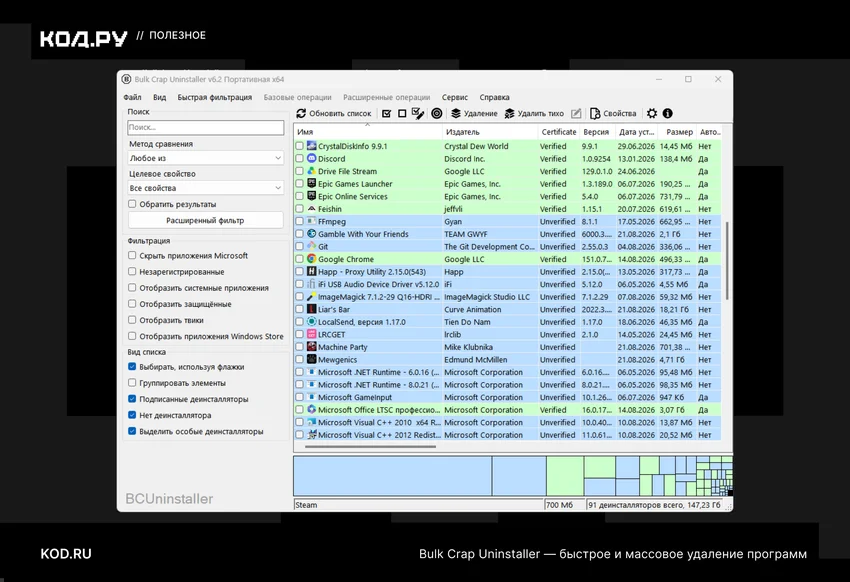Screen dimensions: 850x582
Task: Click the Microsoft Office LTSC row icon
Action: point(312,409)
